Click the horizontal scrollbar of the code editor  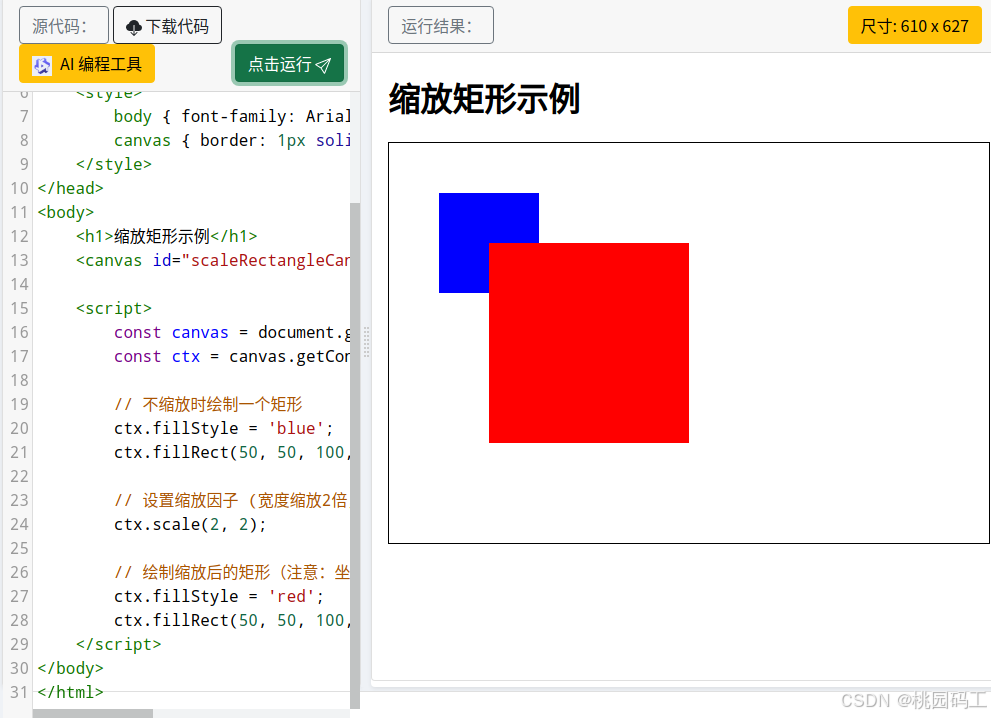(x=92, y=714)
